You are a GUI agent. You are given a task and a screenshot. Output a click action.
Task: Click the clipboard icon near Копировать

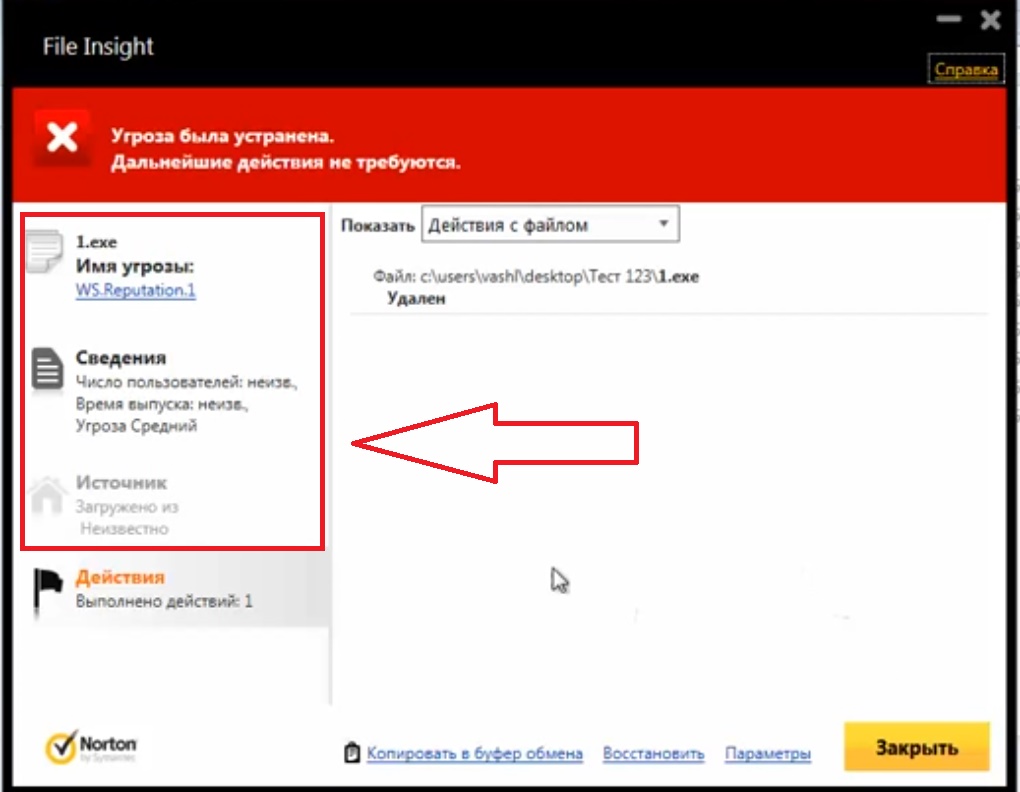point(352,752)
